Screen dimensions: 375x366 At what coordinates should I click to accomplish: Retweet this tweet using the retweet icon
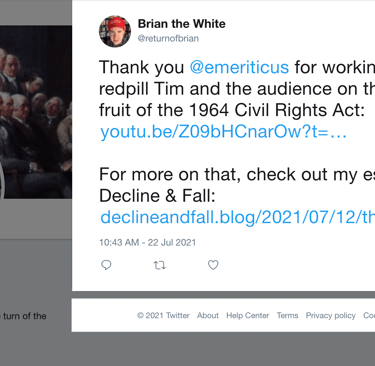(x=159, y=265)
